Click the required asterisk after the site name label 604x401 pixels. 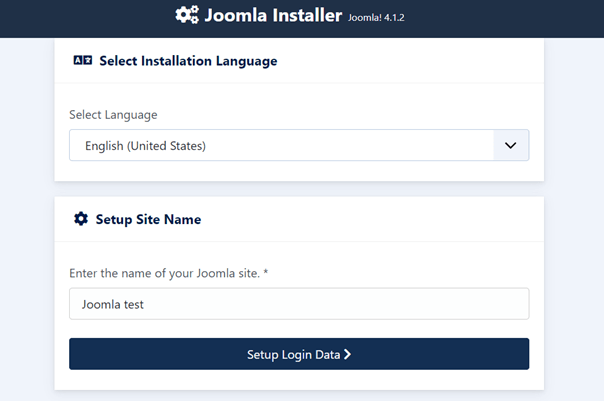tap(266, 273)
